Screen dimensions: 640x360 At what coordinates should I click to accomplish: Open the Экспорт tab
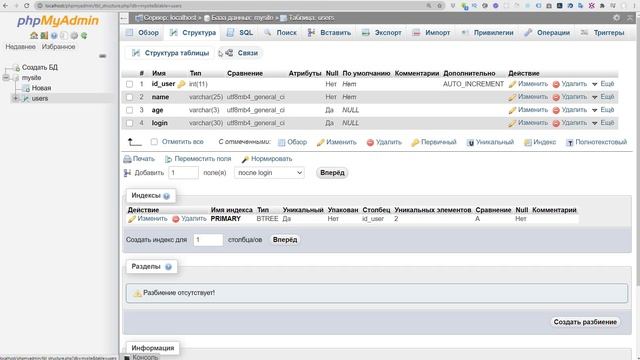coord(382,33)
